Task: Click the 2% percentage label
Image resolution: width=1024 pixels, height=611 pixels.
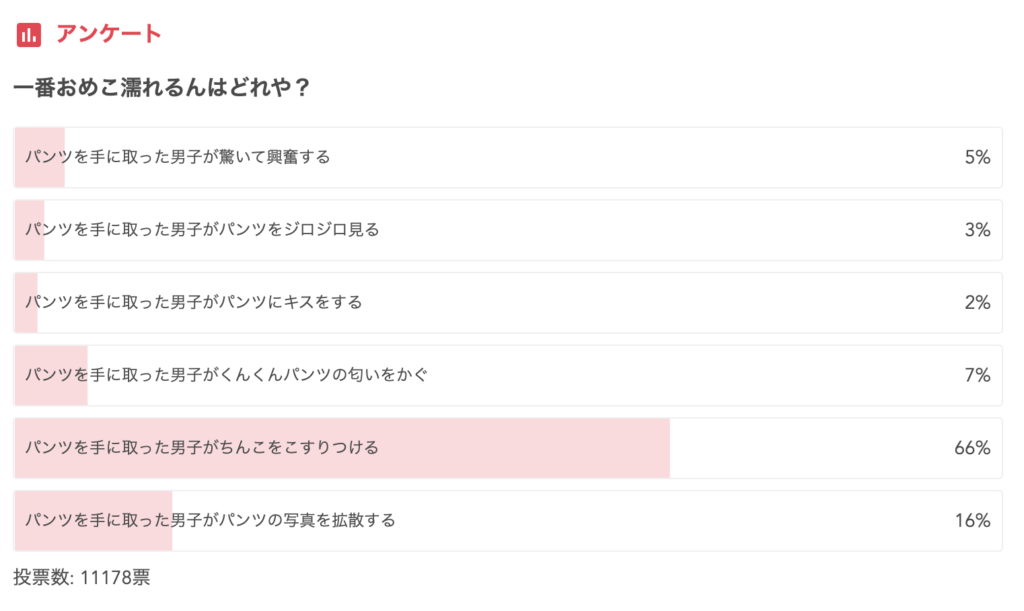Action: click(x=977, y=302)
